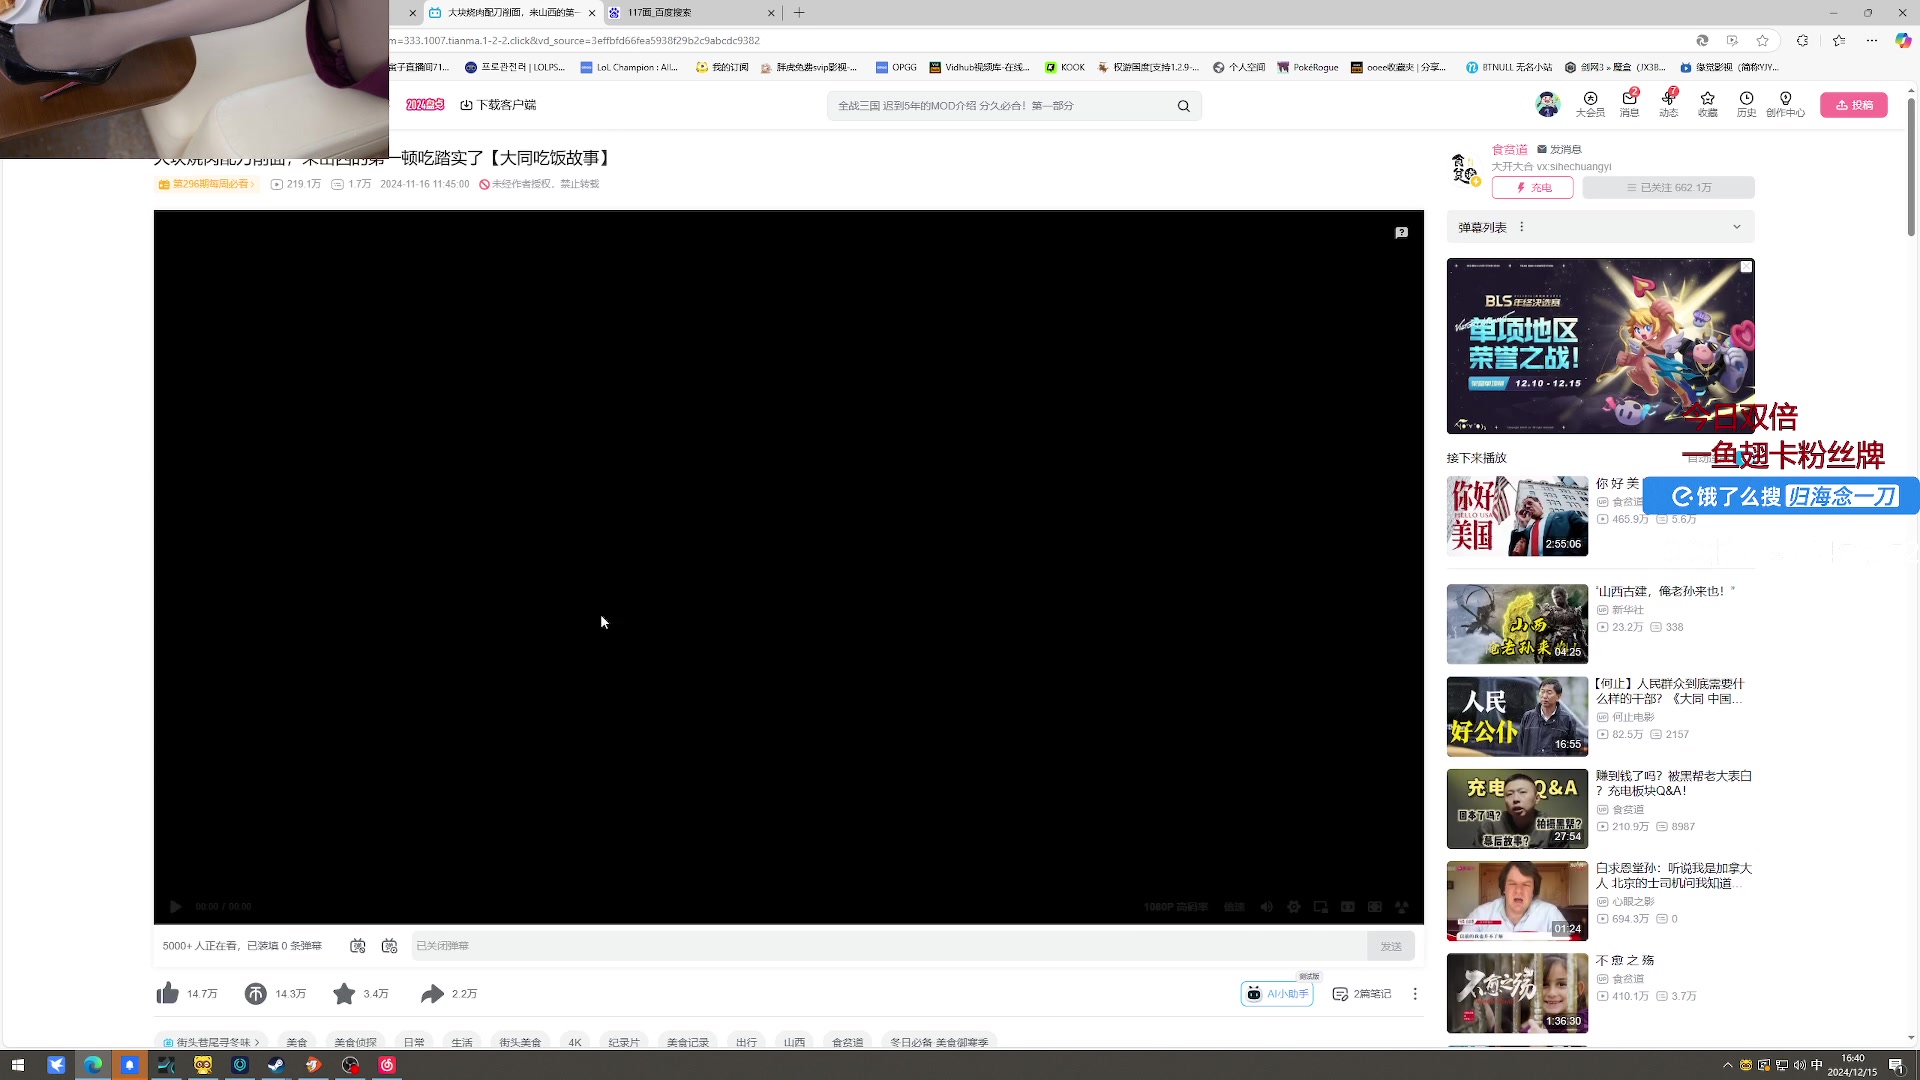Click the site search input field
Image resolution: width=1920 pixels, height=1080 pixels.
(1000, 106)
